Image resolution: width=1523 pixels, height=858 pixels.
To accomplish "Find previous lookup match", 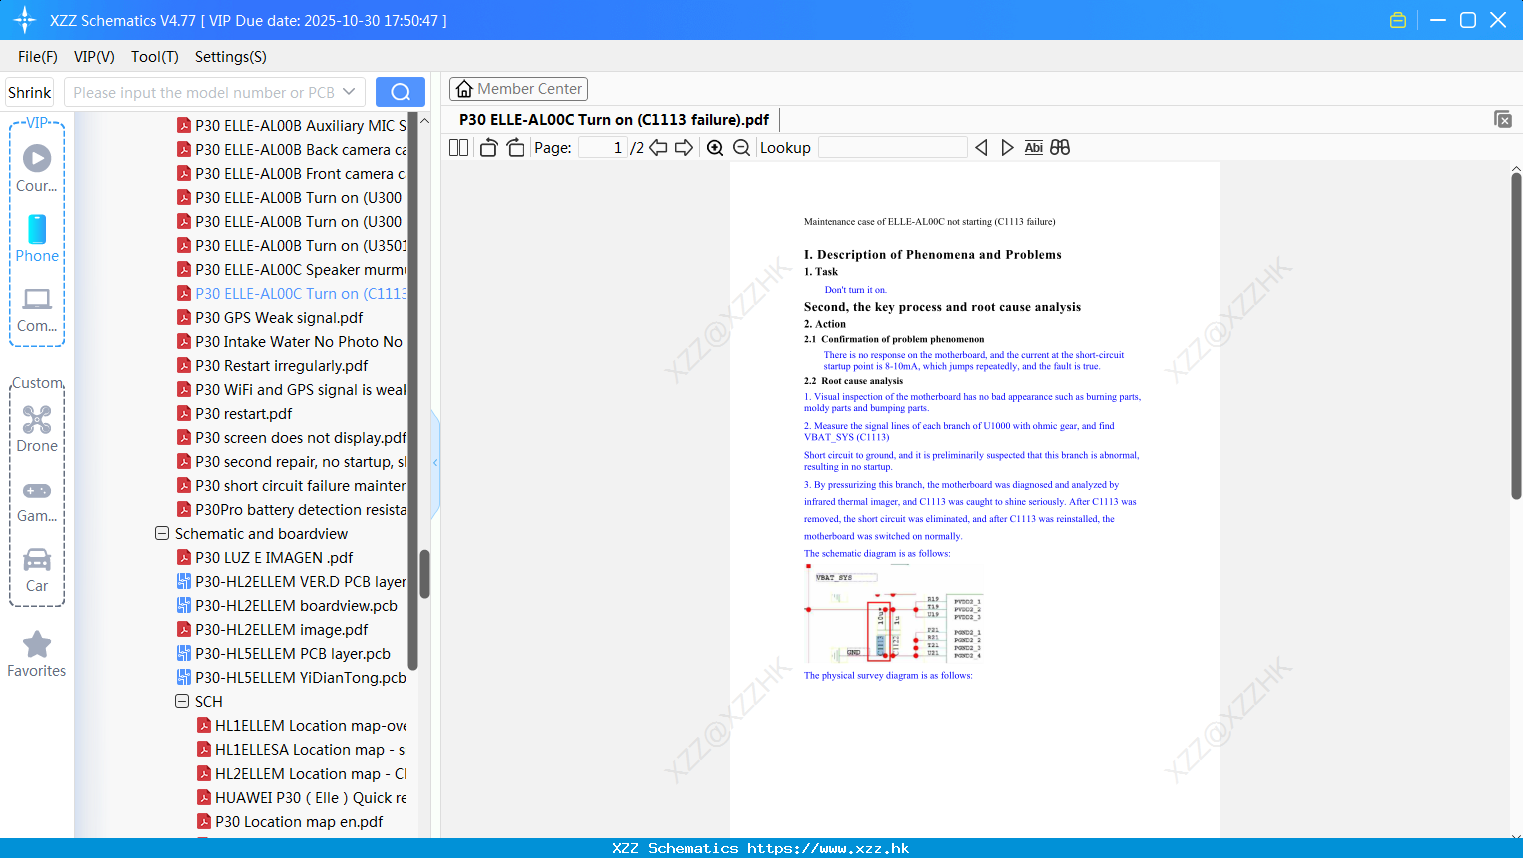I will pyautogui.click(x=981, y=148).
